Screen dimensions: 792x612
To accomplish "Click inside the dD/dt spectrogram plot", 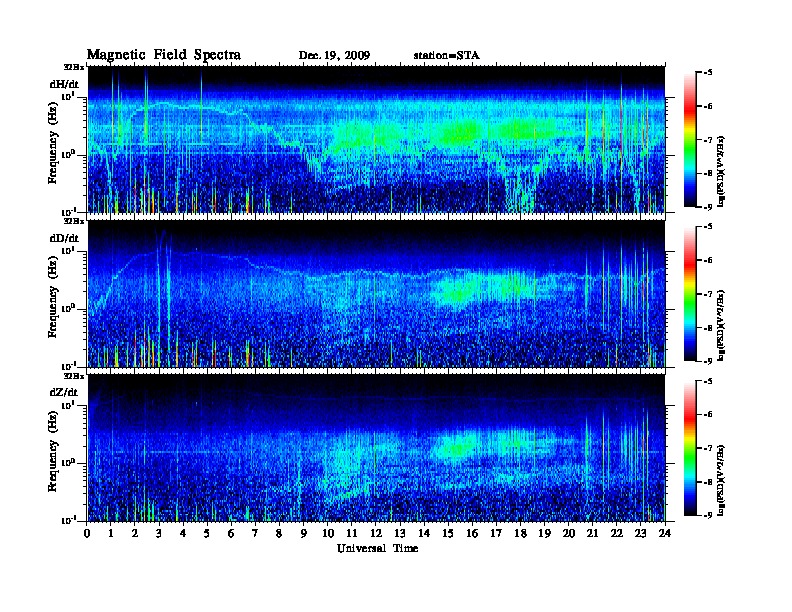I will click(x=376, y=294).
